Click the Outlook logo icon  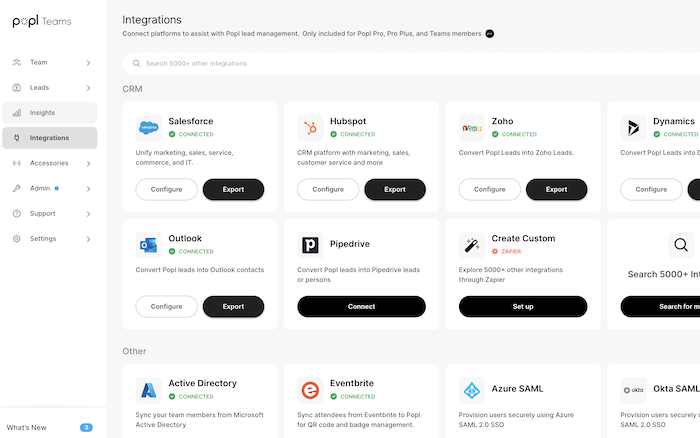(149, 245)
